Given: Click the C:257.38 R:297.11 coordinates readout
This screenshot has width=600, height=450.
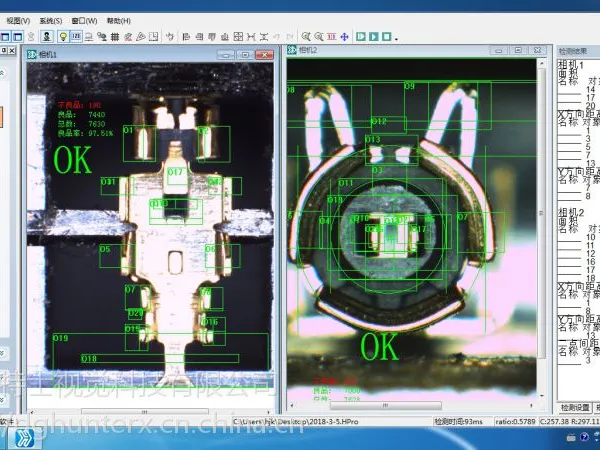Looking at the screenshot, I should point(569,421).
